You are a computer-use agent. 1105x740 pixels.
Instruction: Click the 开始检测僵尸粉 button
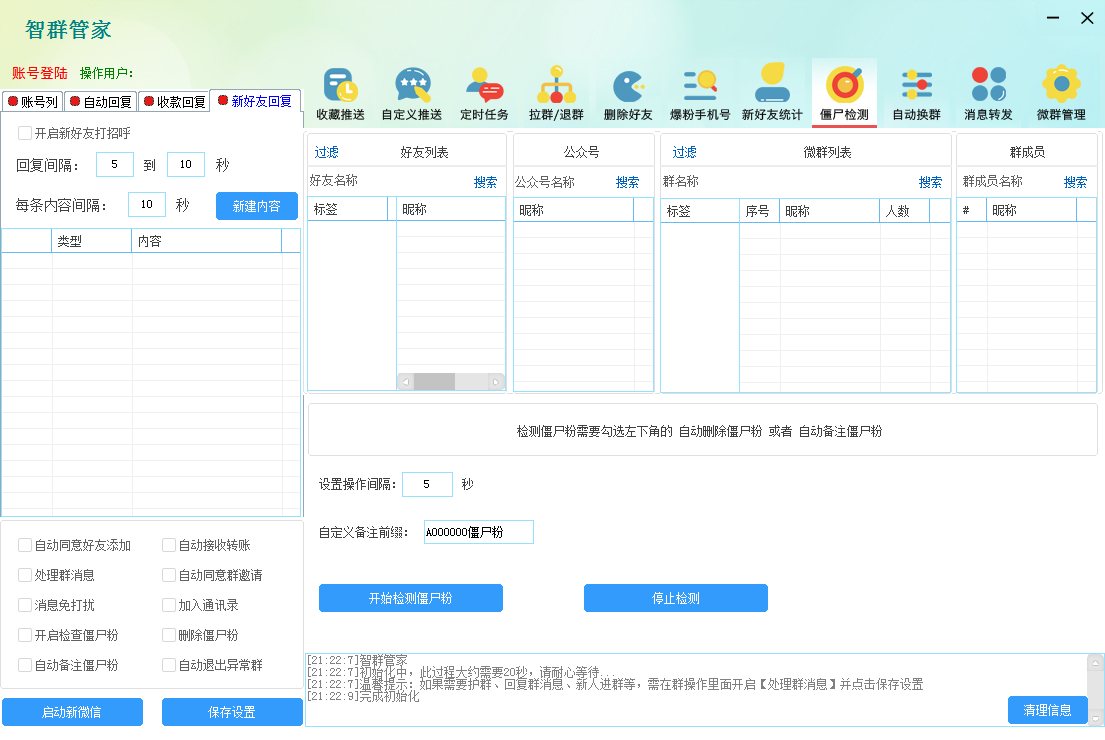coord(410,598)
